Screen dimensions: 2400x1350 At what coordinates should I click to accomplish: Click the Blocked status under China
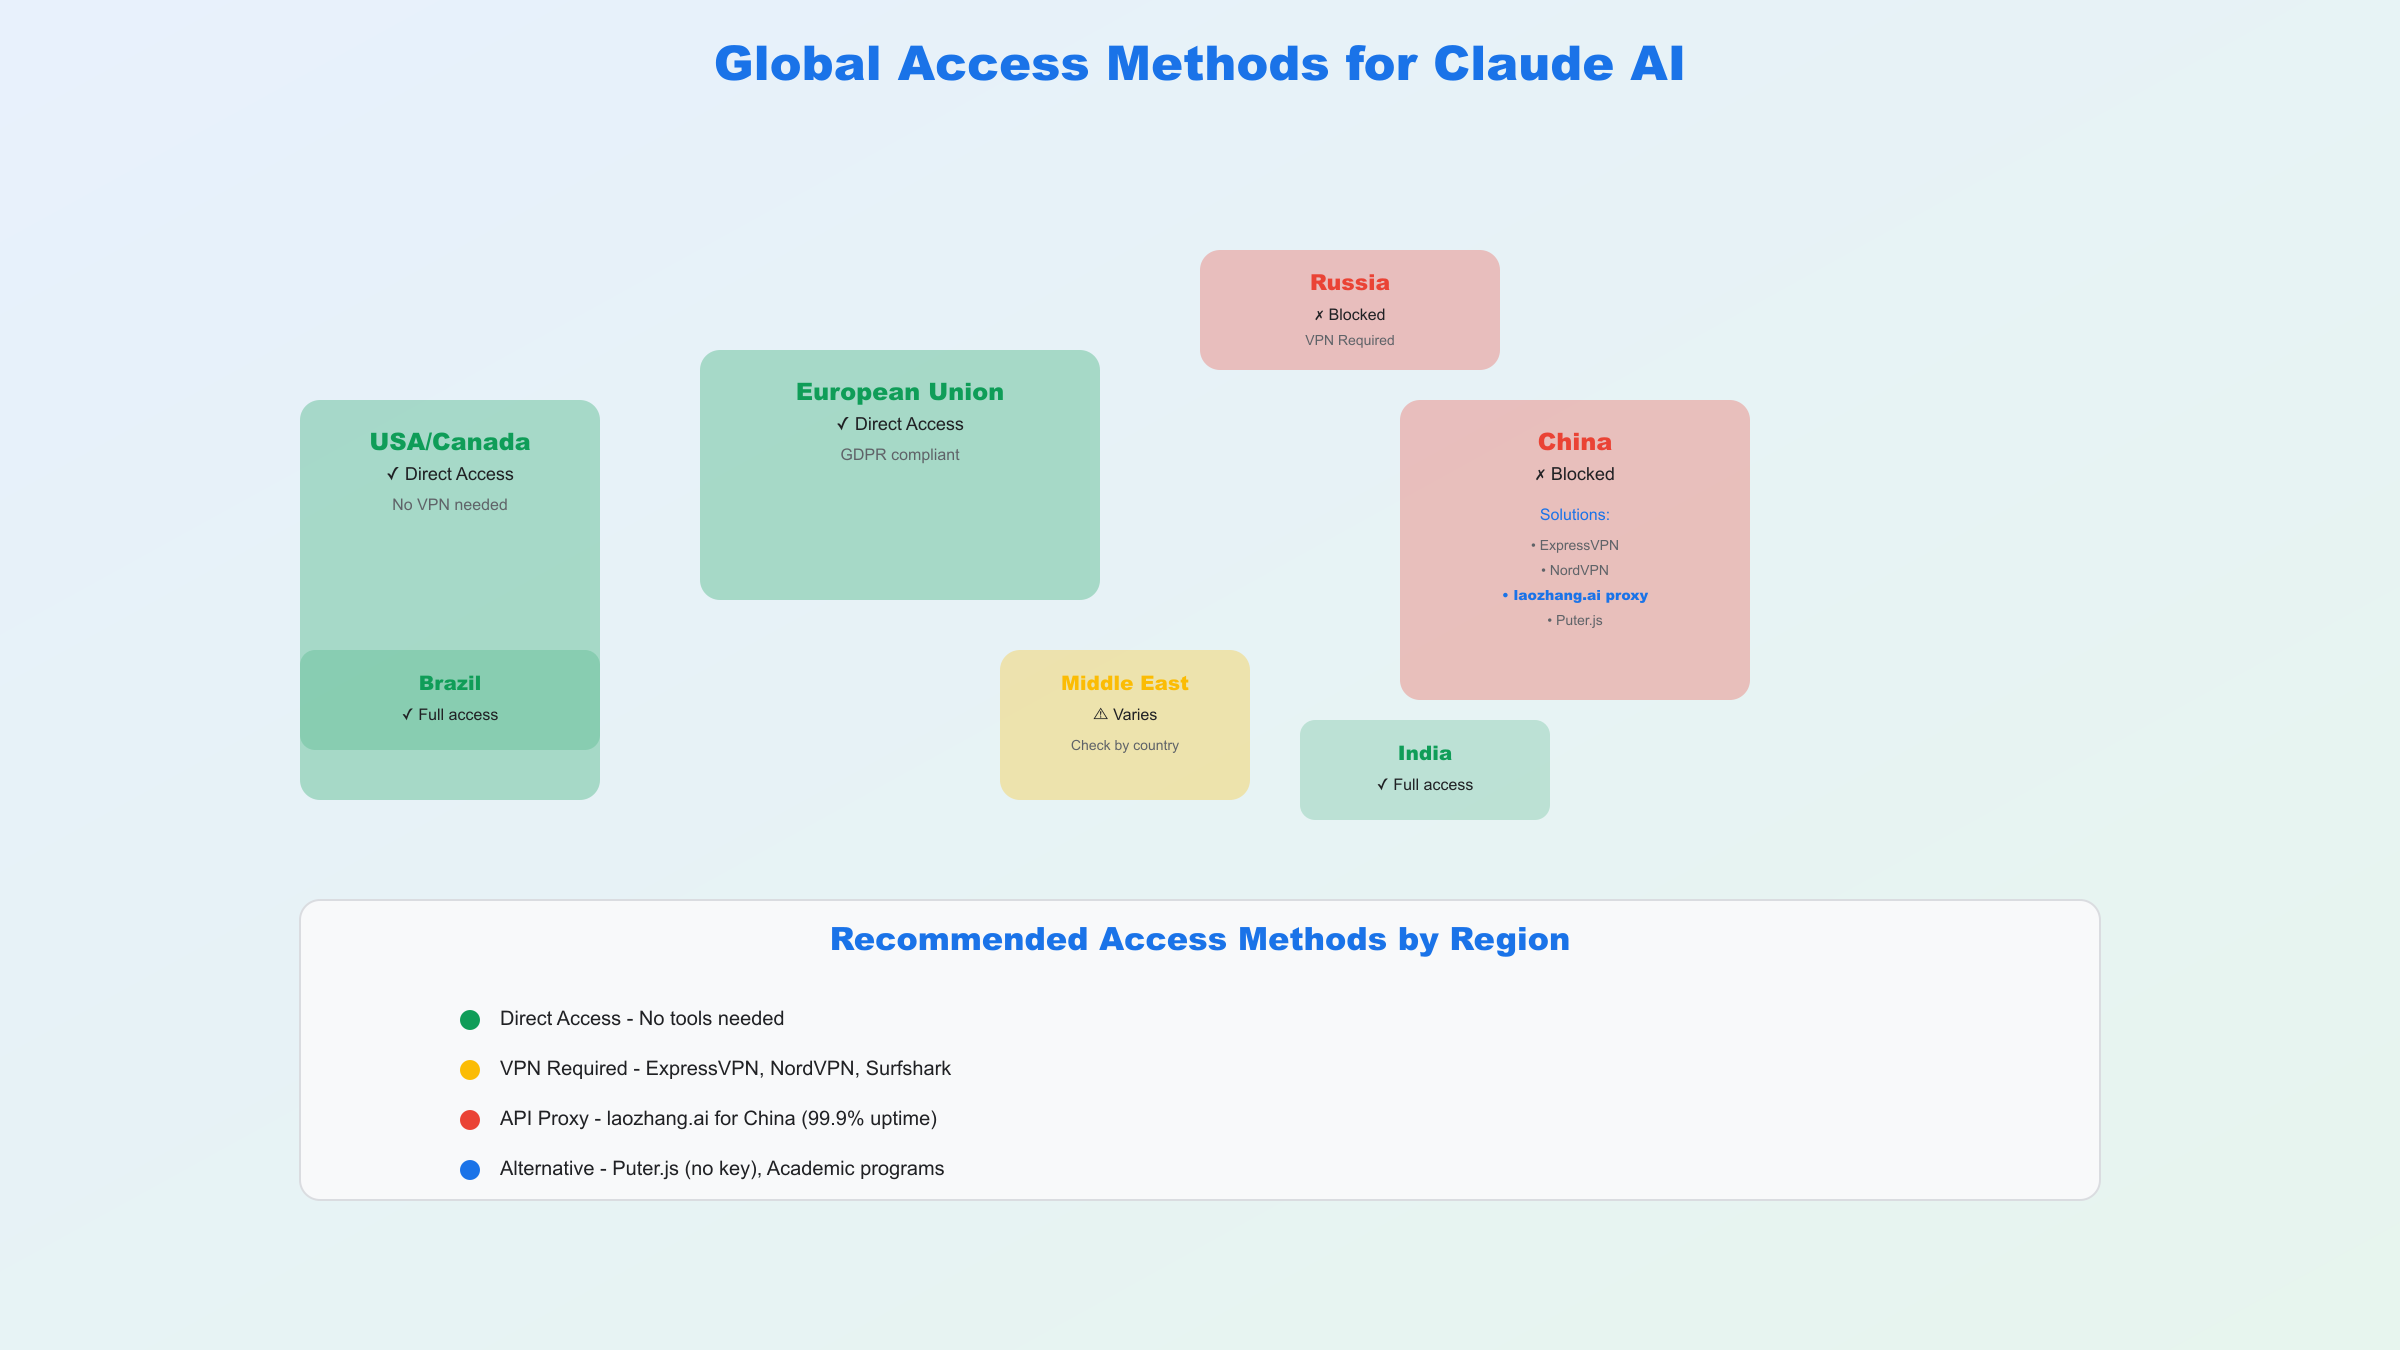[x=1575, y=474]
